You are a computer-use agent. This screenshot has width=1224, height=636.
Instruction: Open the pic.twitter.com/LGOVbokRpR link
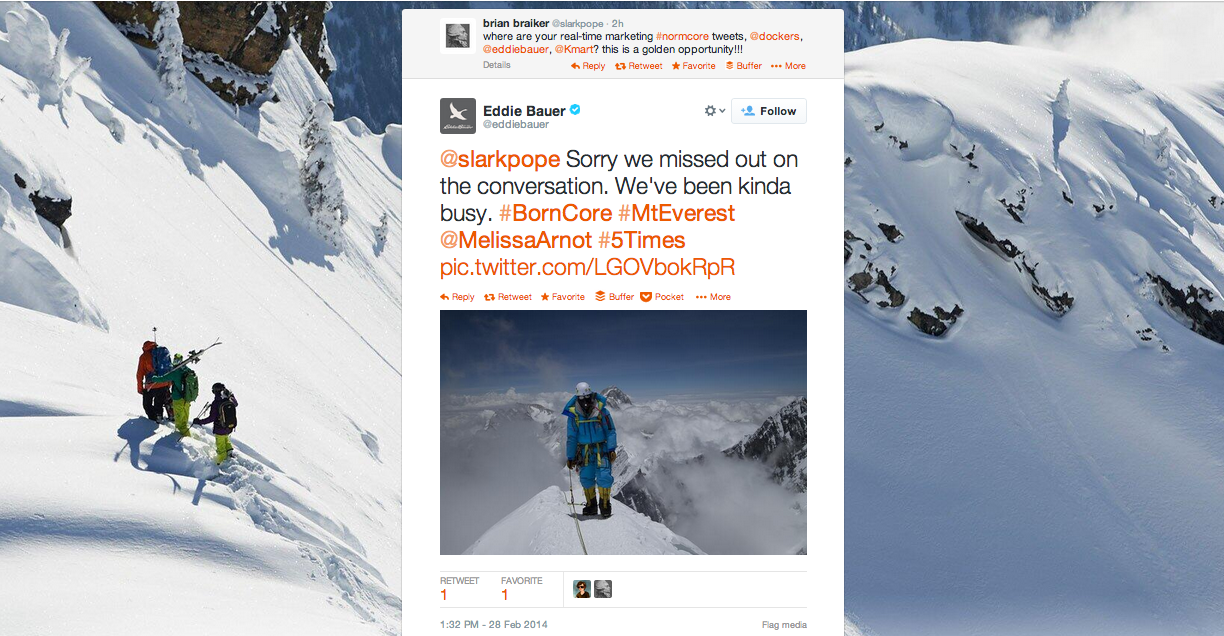tap(587, 267)
